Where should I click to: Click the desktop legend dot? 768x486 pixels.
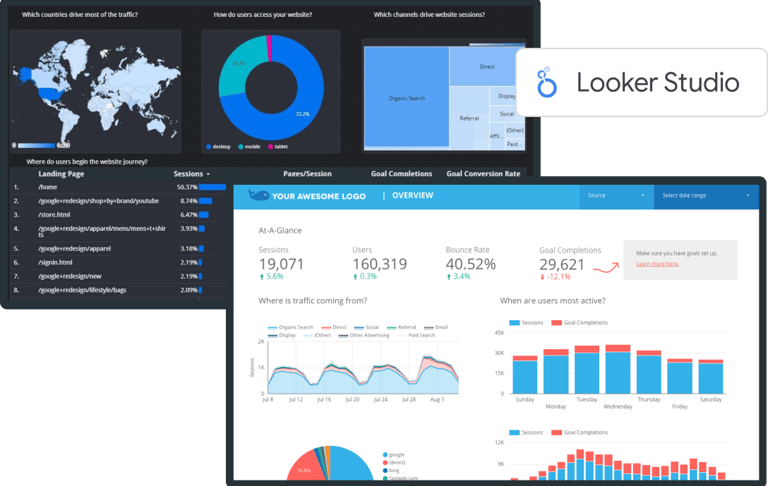[209, 146]
